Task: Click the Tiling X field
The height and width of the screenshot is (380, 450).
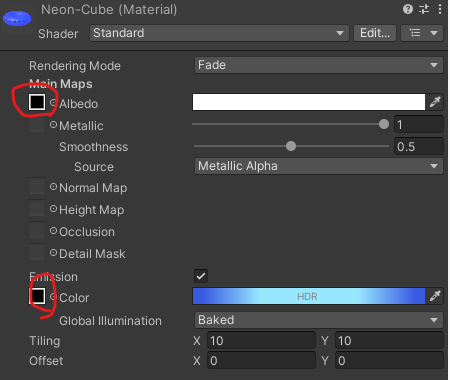Action: point(261,340)
